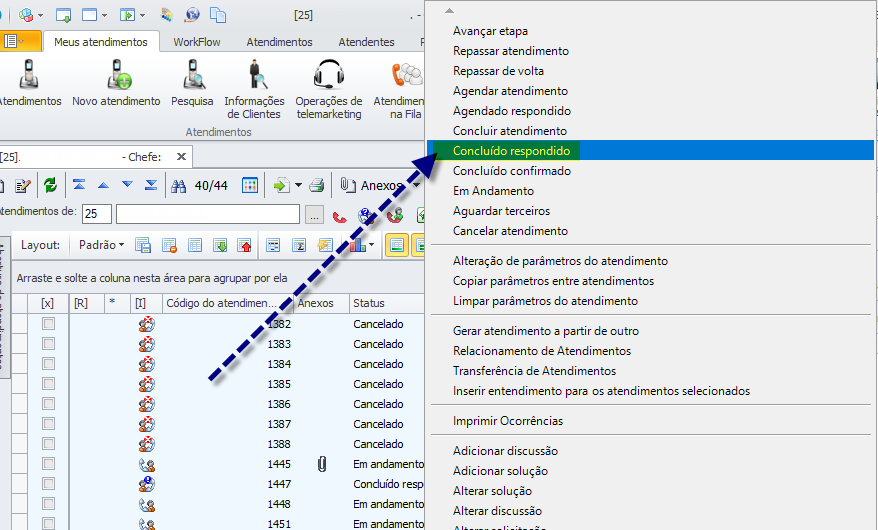This screenshot has width=878, height=530.
Task: Click the paperclip attachment on row 1445
Action: click(322, 464)
